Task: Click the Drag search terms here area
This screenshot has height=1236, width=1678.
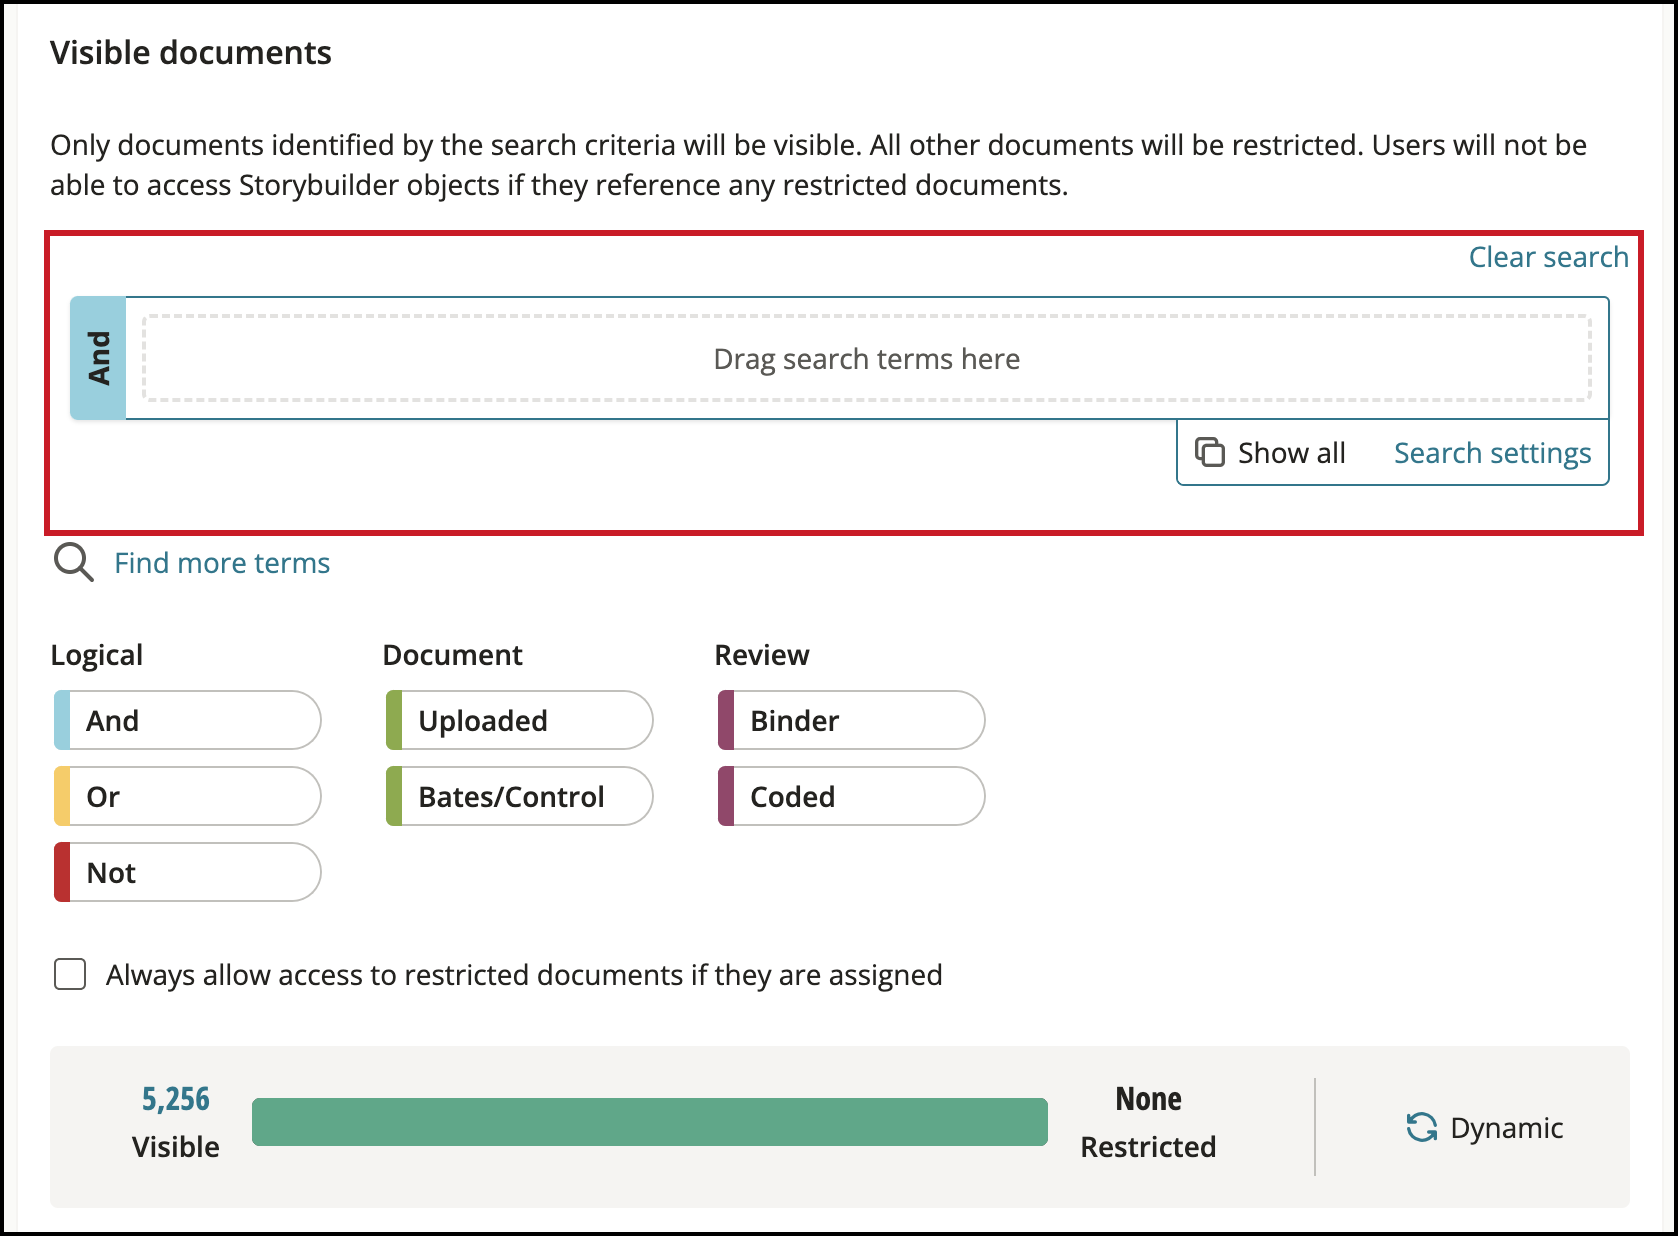Action: [867, 358]
